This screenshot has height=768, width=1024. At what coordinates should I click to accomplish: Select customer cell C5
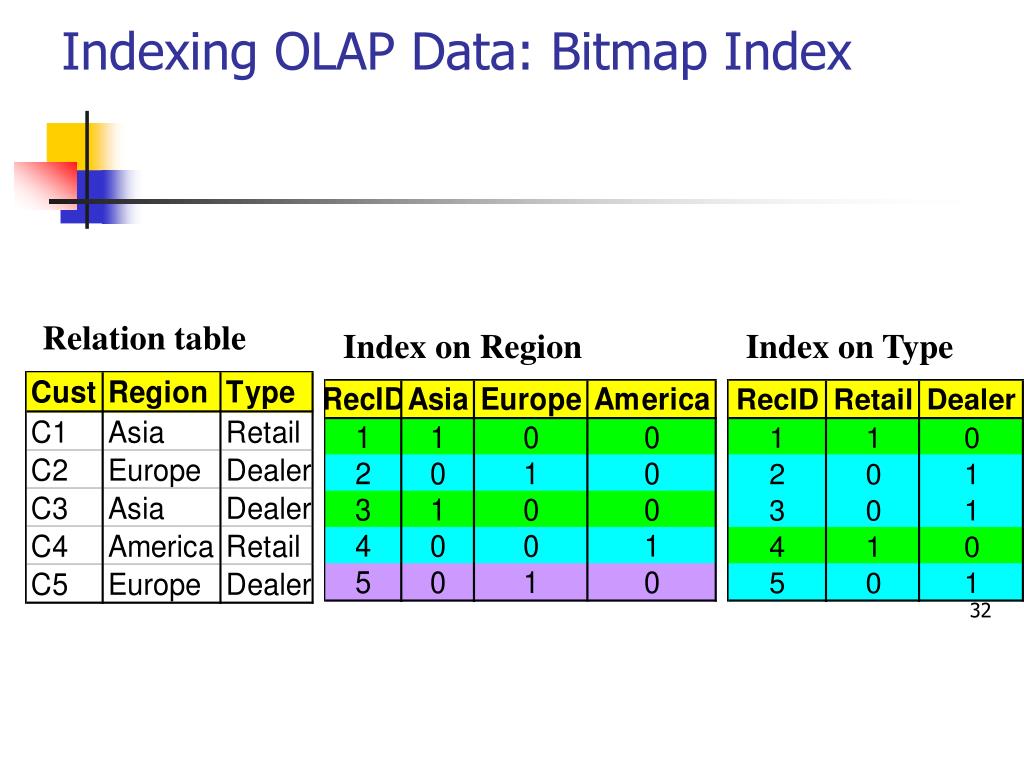(x=64, y=583)
